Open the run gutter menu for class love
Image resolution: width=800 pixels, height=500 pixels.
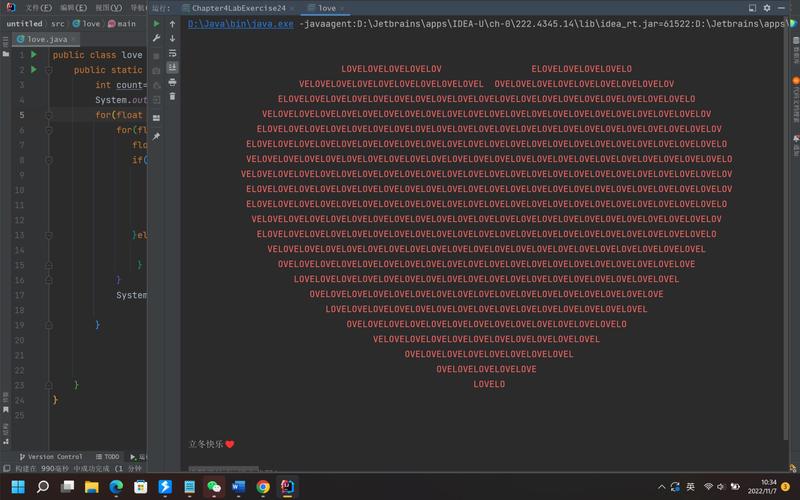(x=33, y=55)
